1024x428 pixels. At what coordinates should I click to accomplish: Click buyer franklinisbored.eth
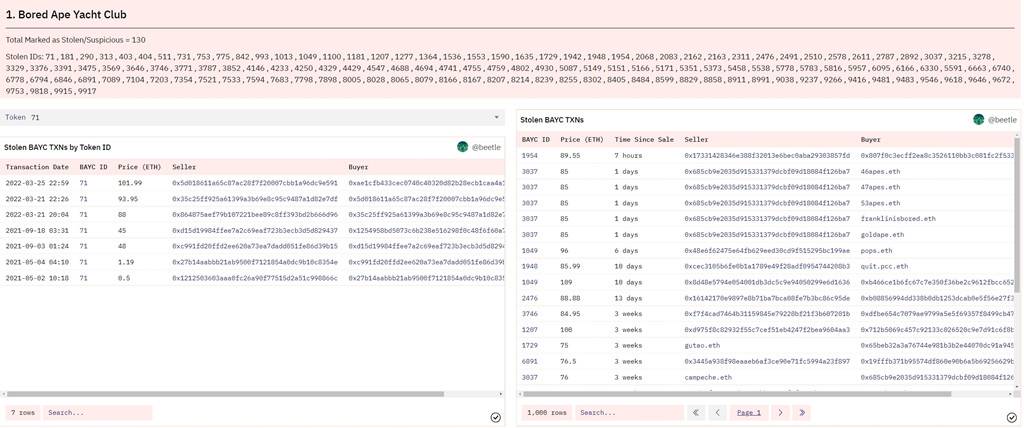click(x=898, y=219)
